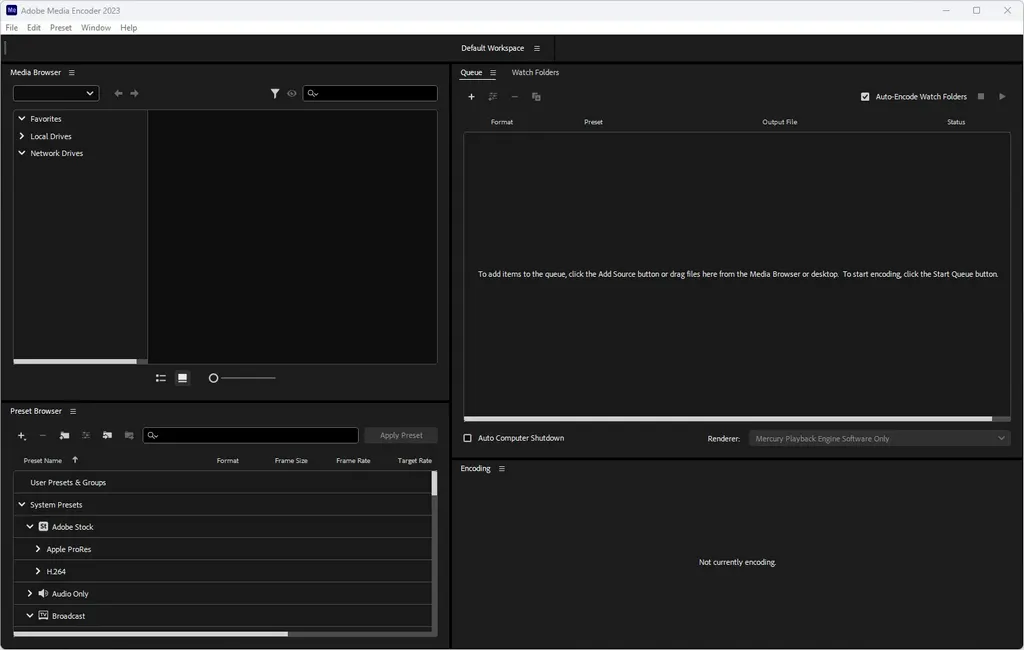The height and width of the screenshot is (650, 1024).
Task: Expand the Apple ProRes preset folder
Action: (38, 549)
